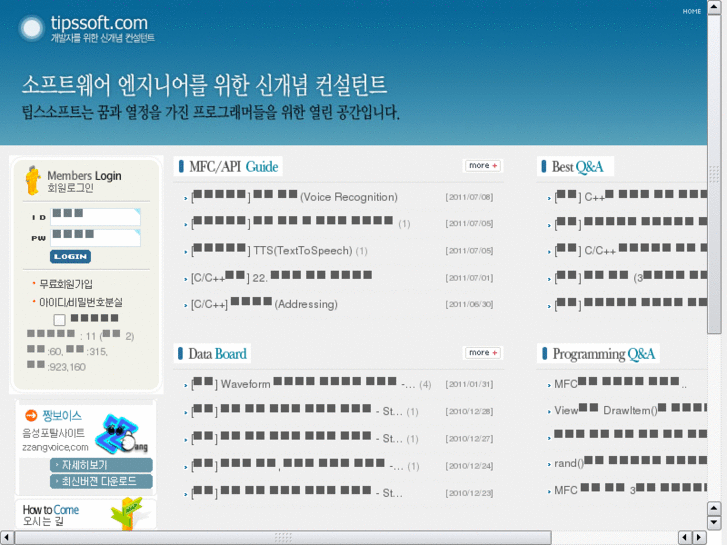The width and height of the screenshot is (727, 545).
Task: Click horizontal scrollbar right arrow at far right
Action: 699,538
